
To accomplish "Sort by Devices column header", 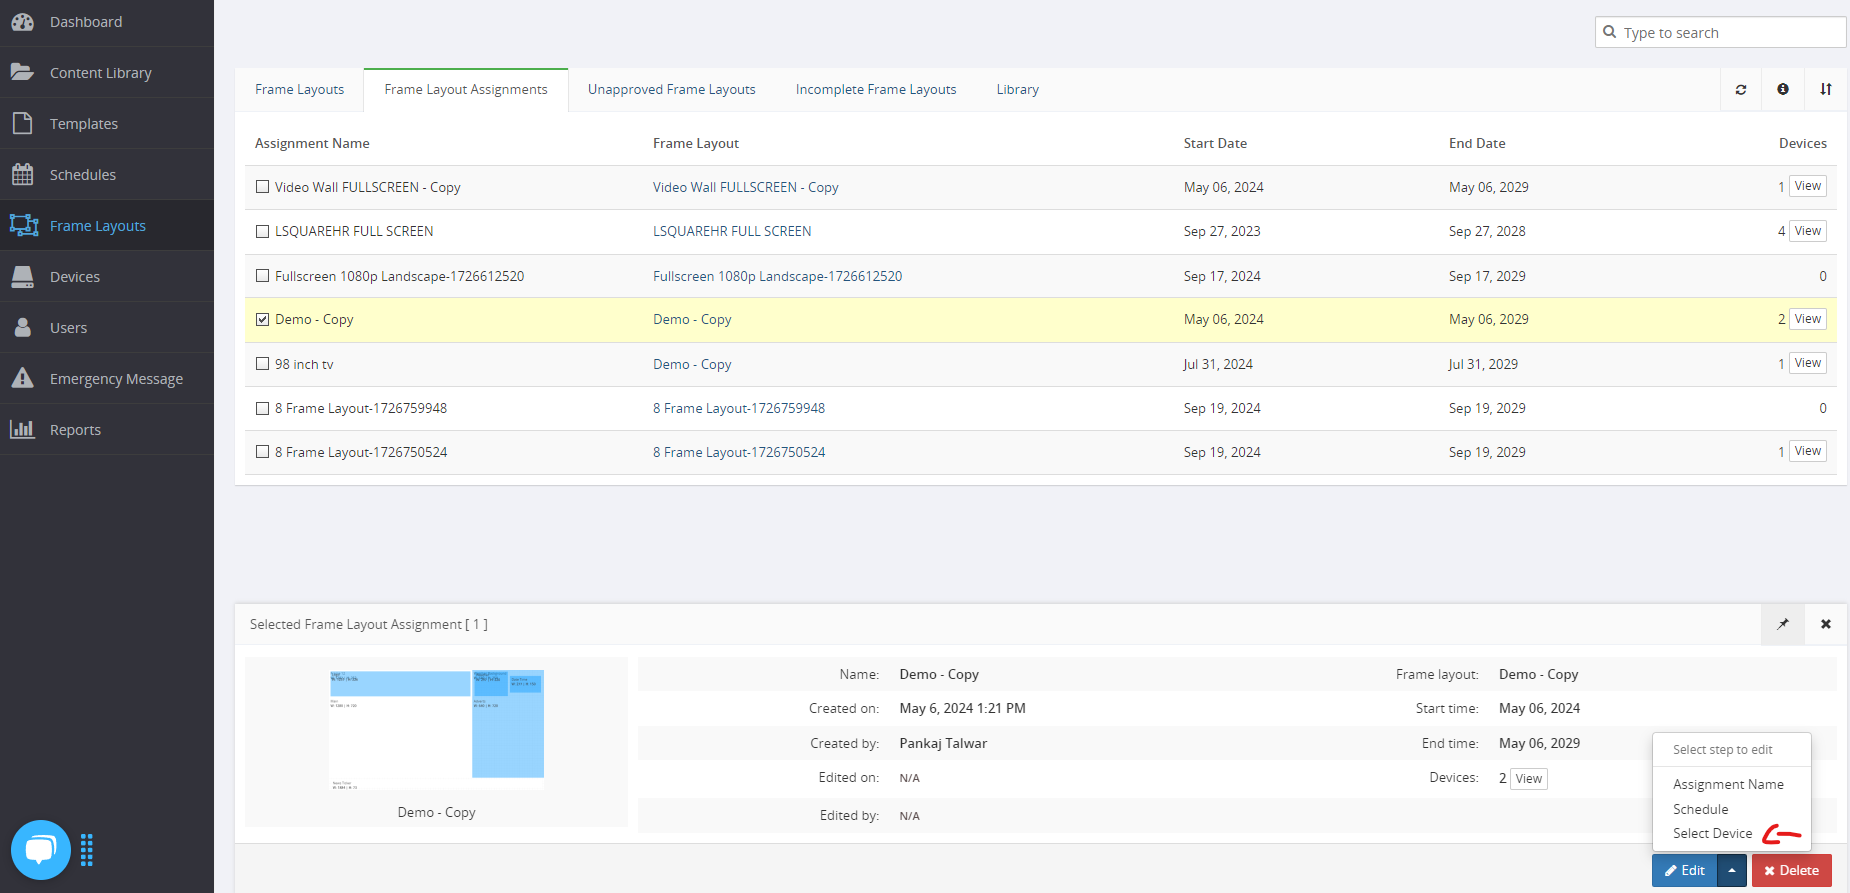I will coord(1802,143).
